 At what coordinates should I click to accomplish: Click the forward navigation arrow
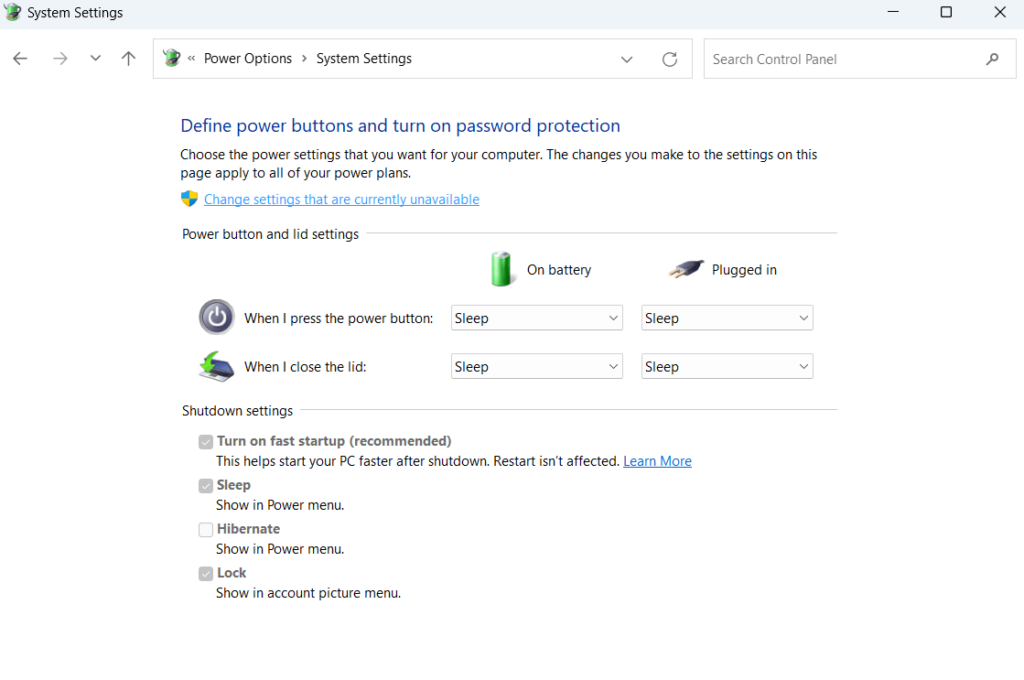(x=60, y=59)
